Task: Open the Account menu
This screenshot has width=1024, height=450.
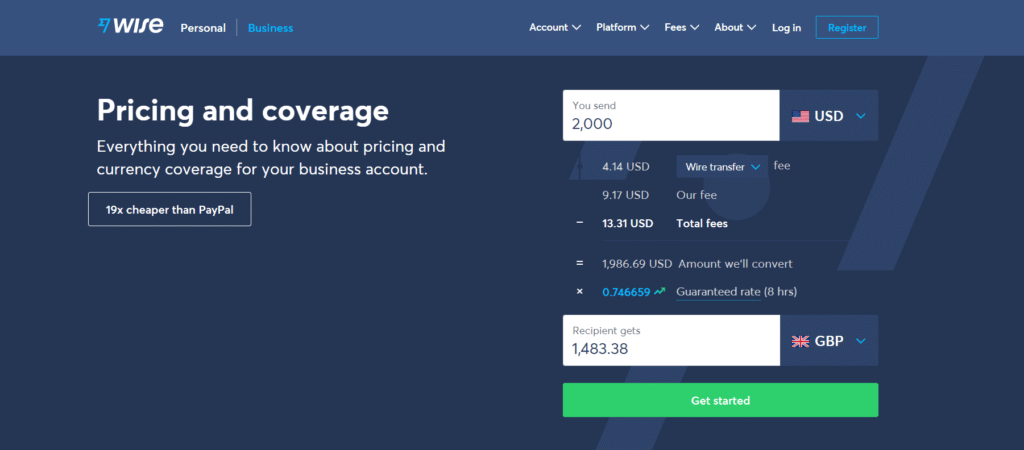Action: click(555, 28)
